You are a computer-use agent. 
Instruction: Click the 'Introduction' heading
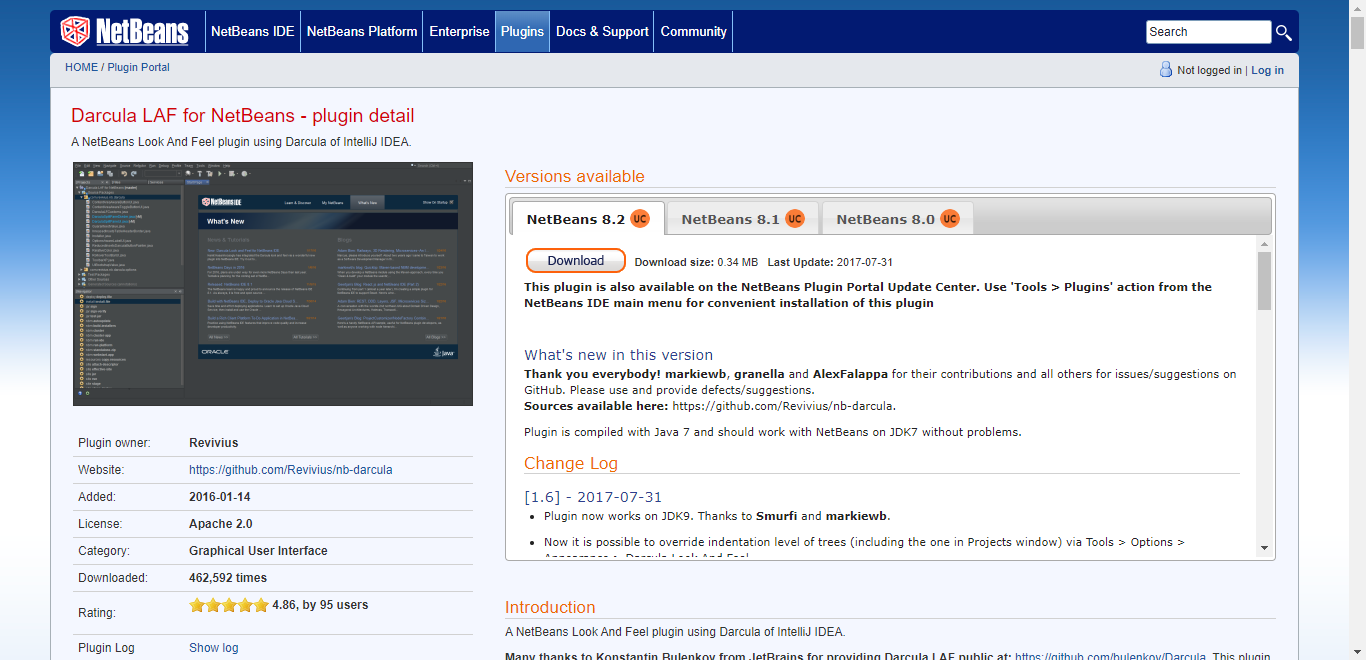point(550,607)
